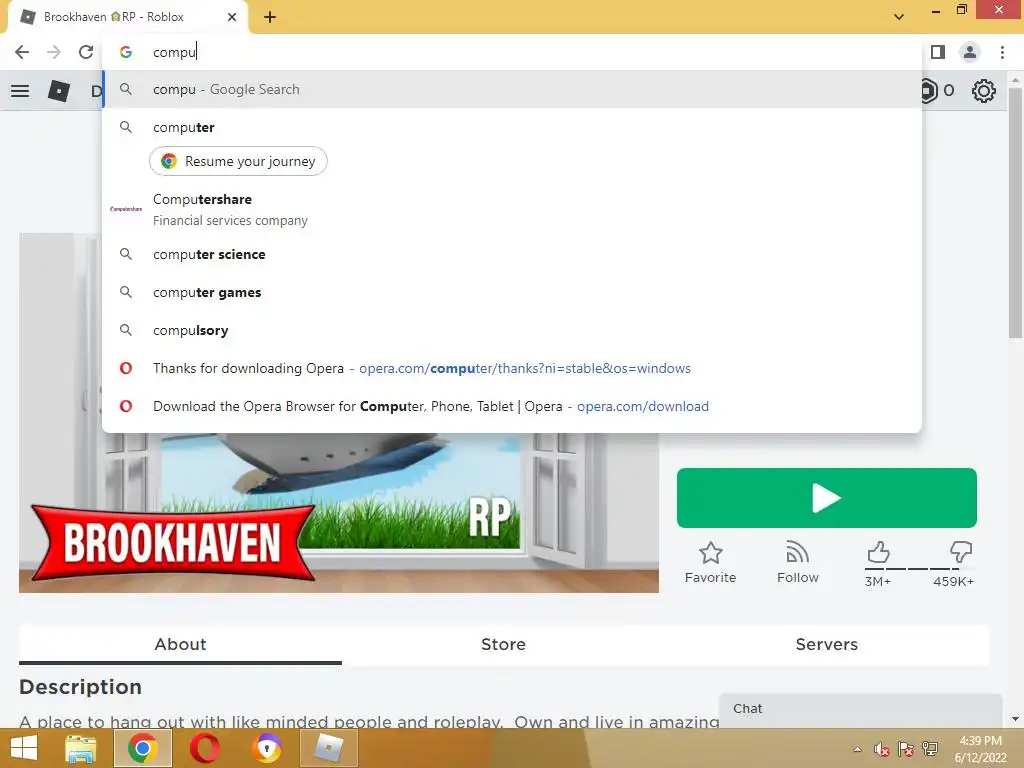This screenshot has width=1024, height=768.
Task: Open the Roblox hamburger navigation menu
Action: (x=20, y=91)
